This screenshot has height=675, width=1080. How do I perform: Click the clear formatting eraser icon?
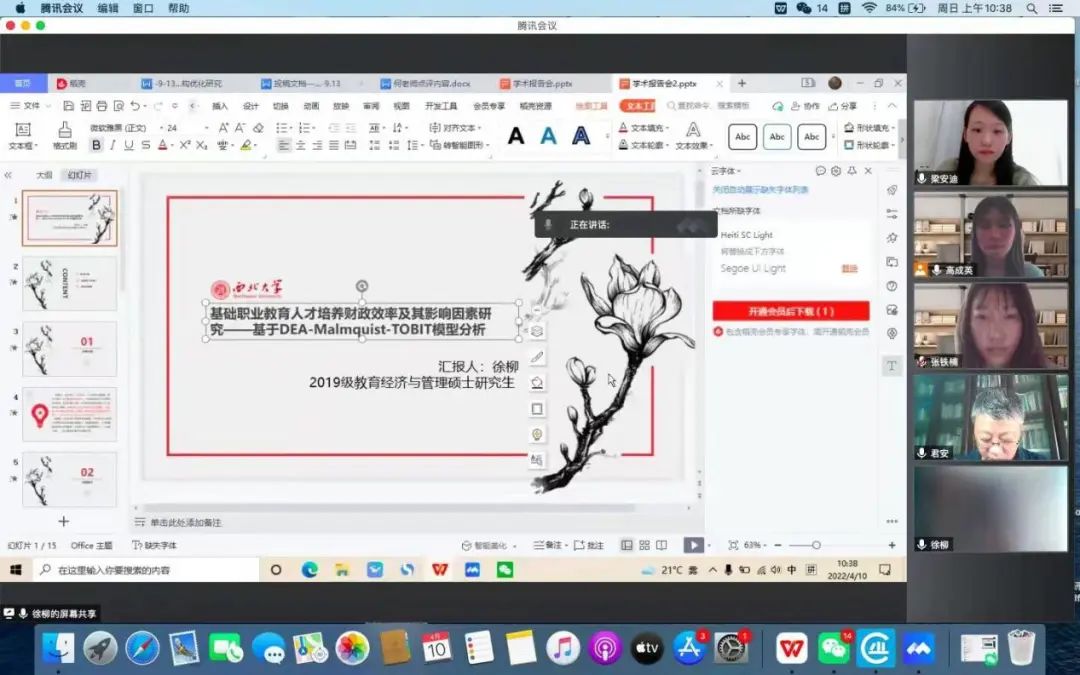coord(258,128)
